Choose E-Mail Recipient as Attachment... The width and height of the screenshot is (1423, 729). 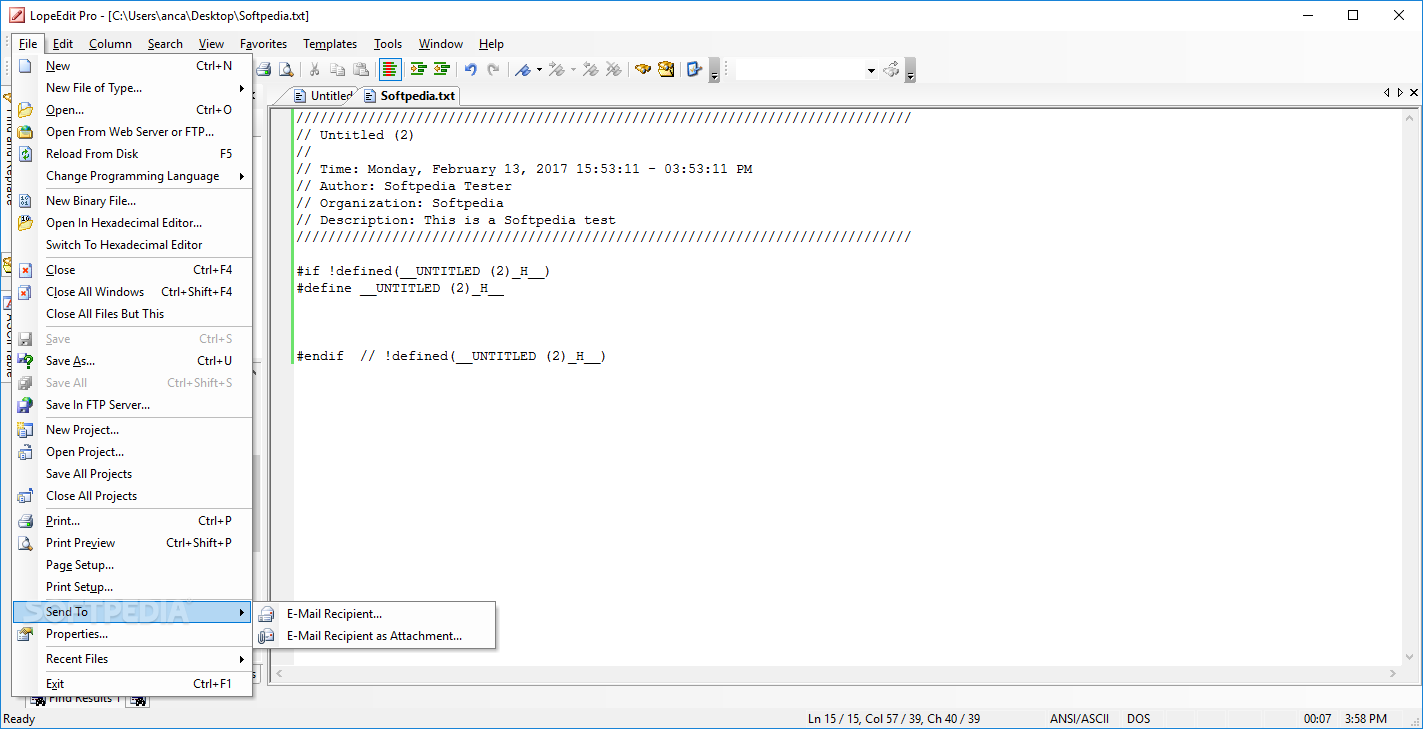coord(375,636)
